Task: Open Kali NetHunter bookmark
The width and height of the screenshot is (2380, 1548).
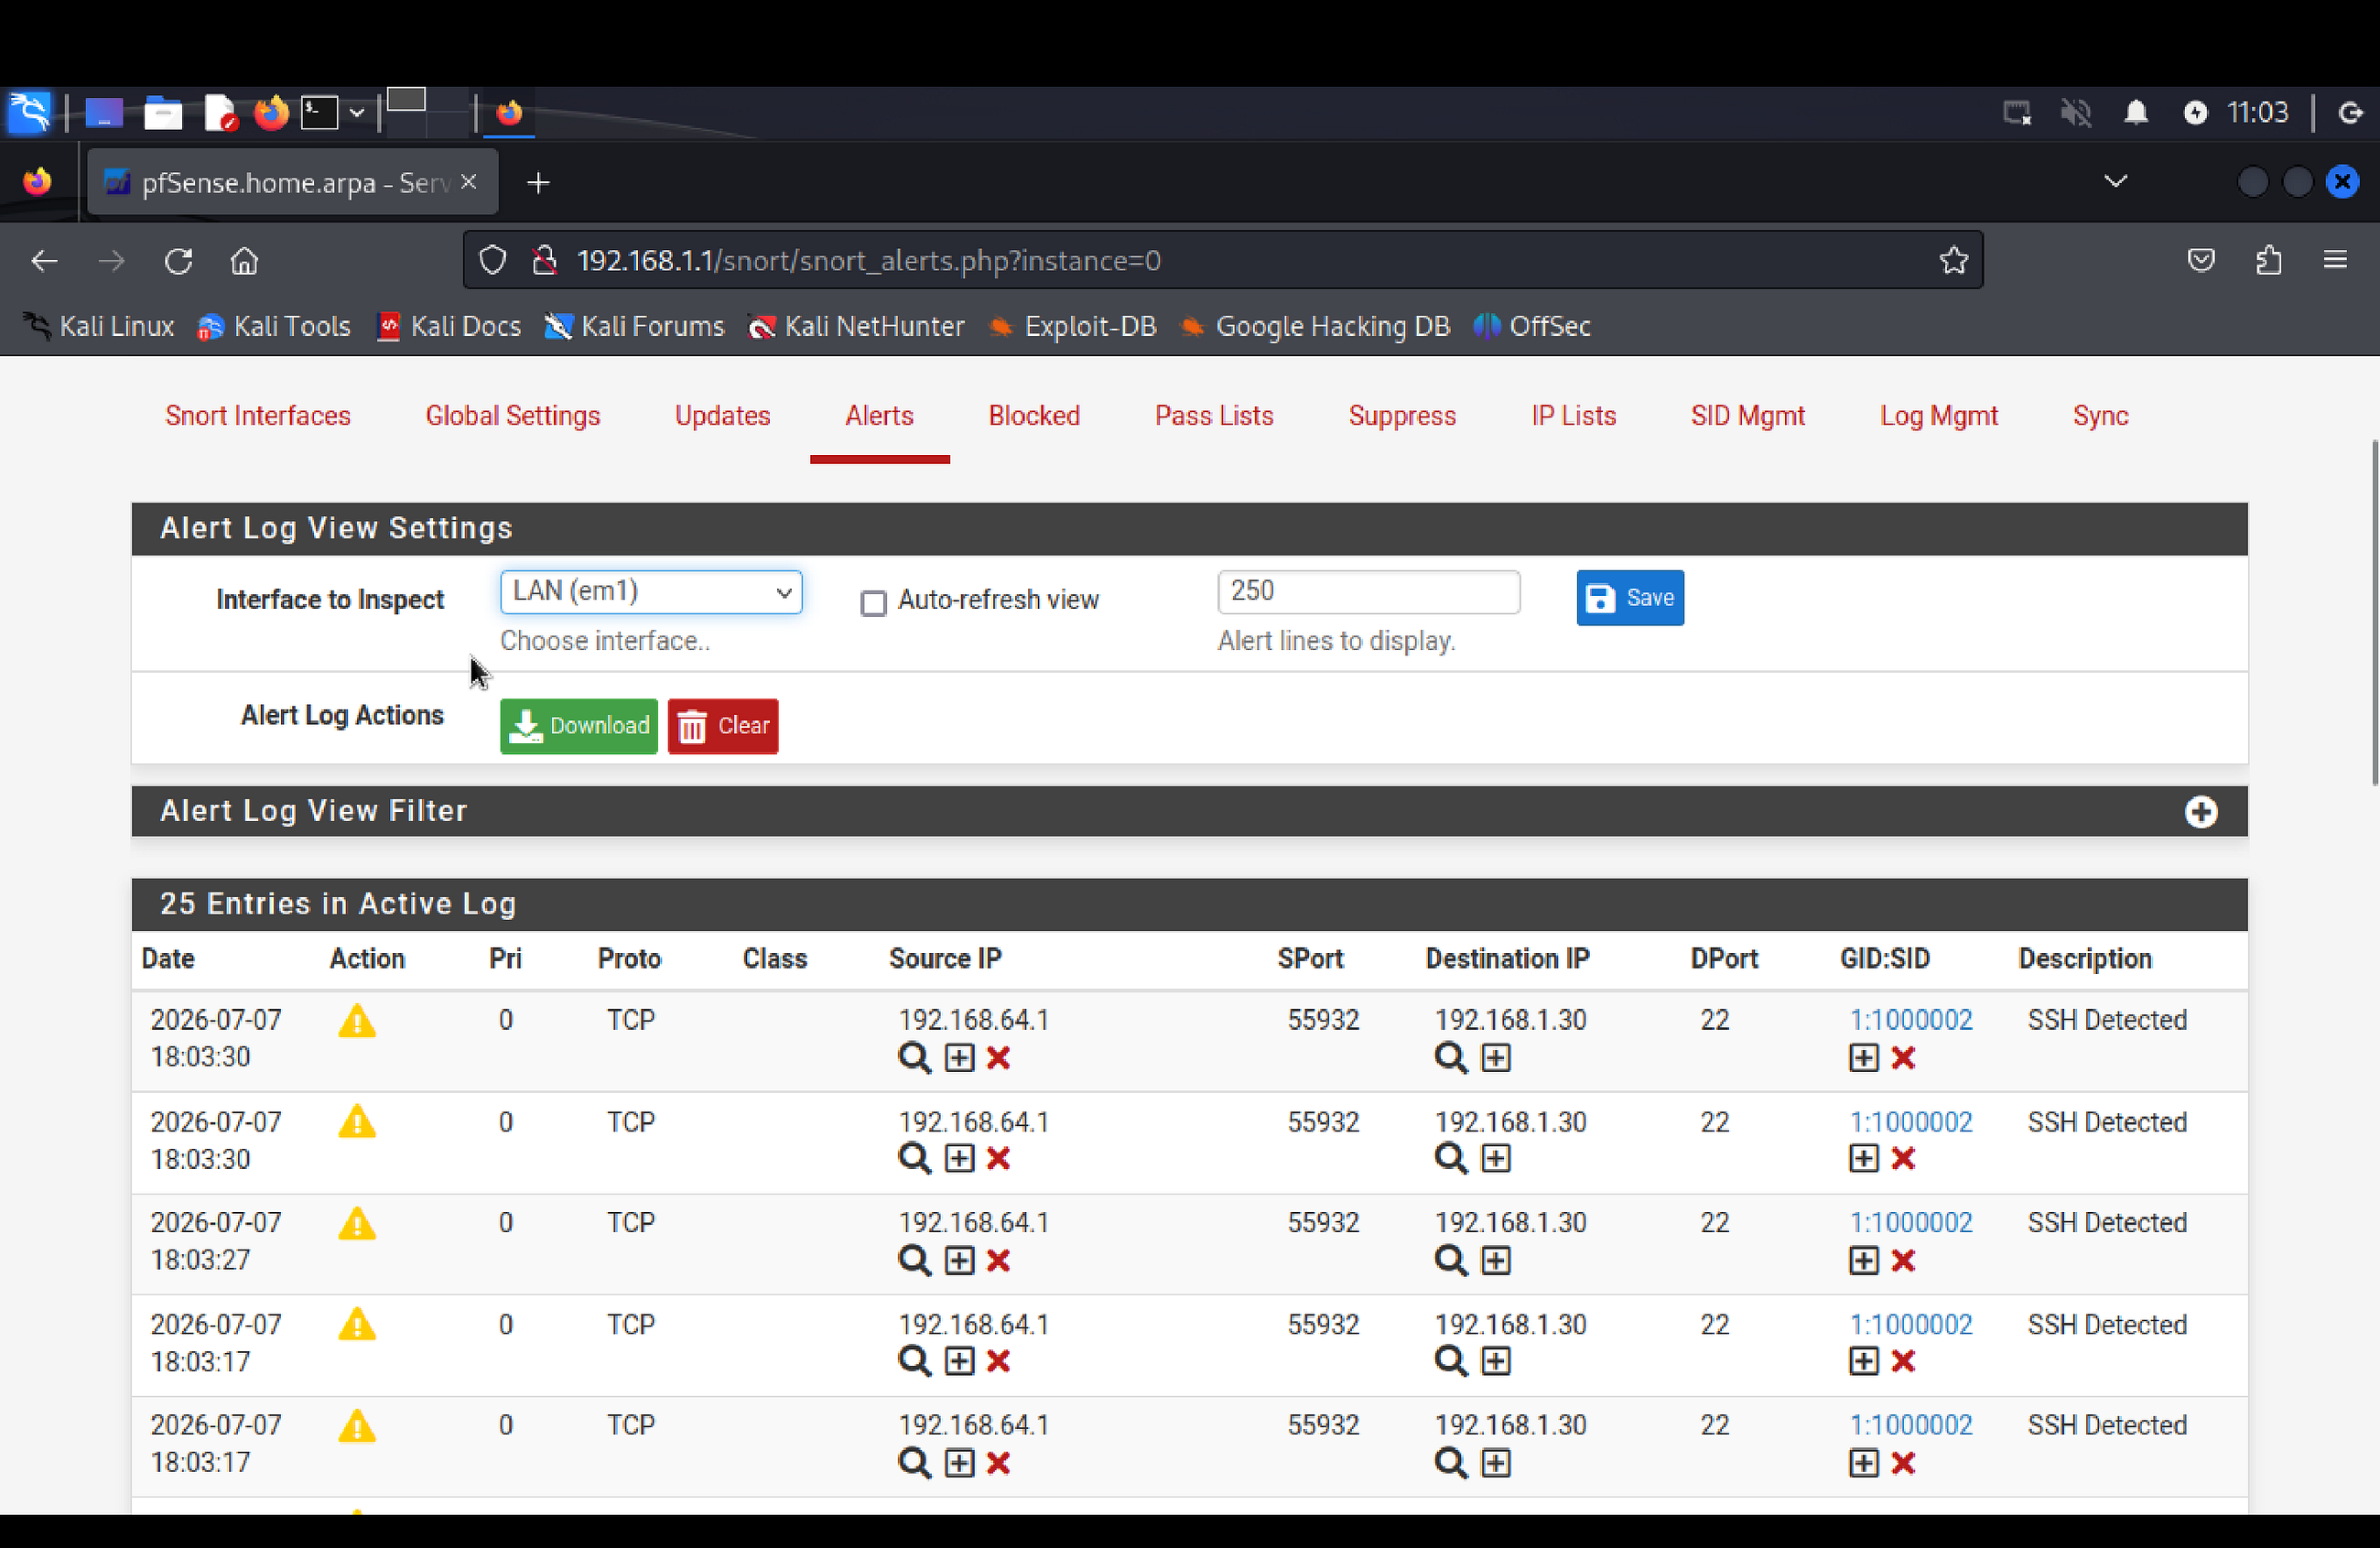Action: click(856, 327)
